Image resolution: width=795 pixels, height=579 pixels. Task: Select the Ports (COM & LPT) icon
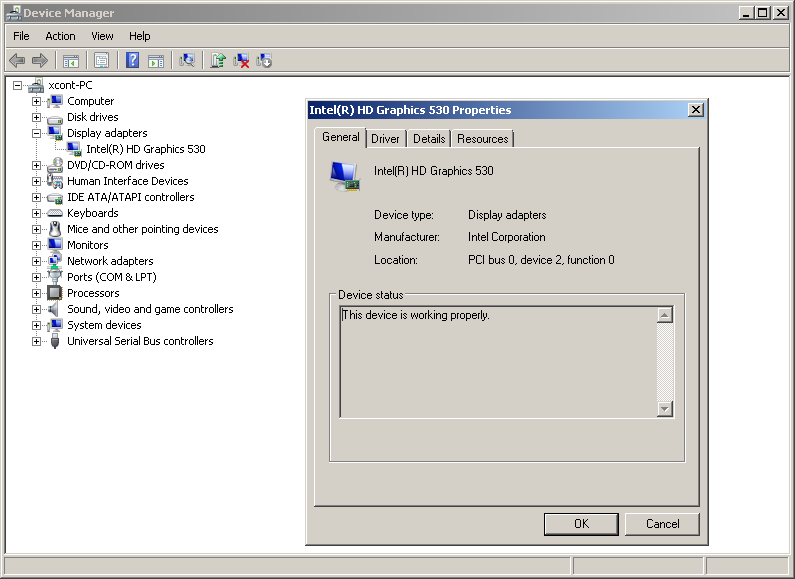(x=55, y=277)
